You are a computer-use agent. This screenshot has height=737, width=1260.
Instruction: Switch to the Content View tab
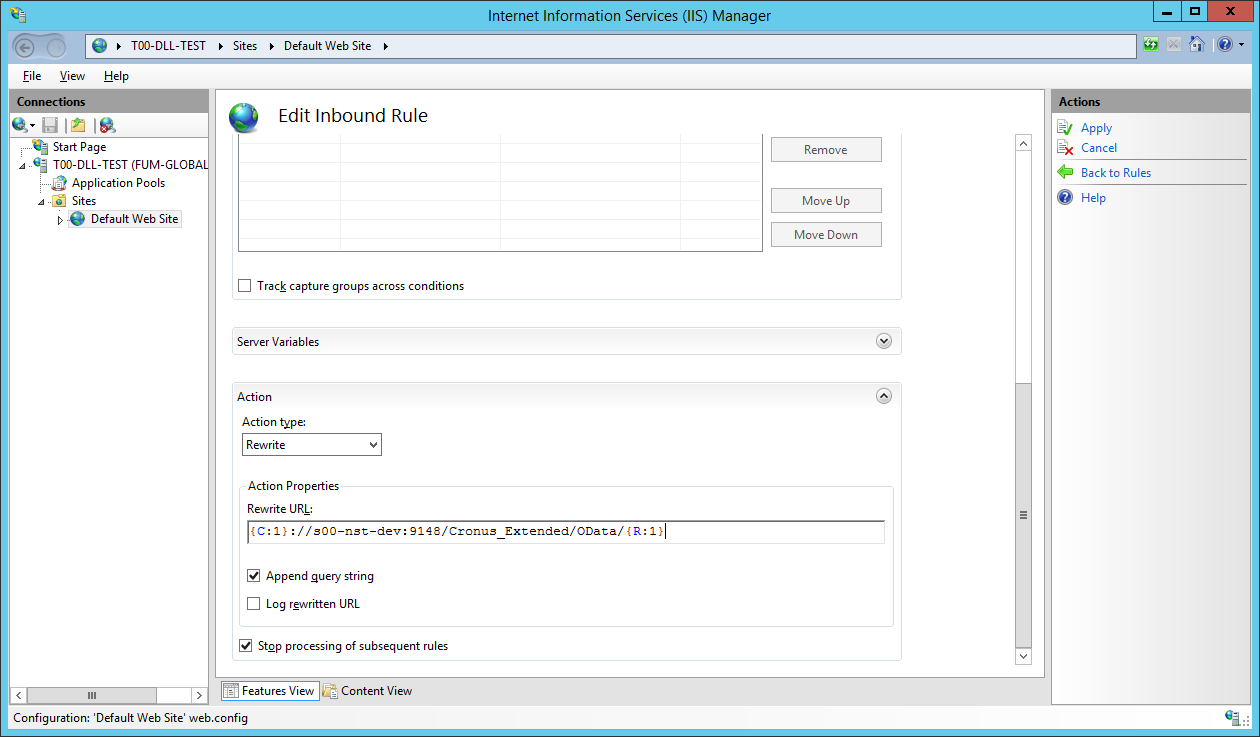368,691
